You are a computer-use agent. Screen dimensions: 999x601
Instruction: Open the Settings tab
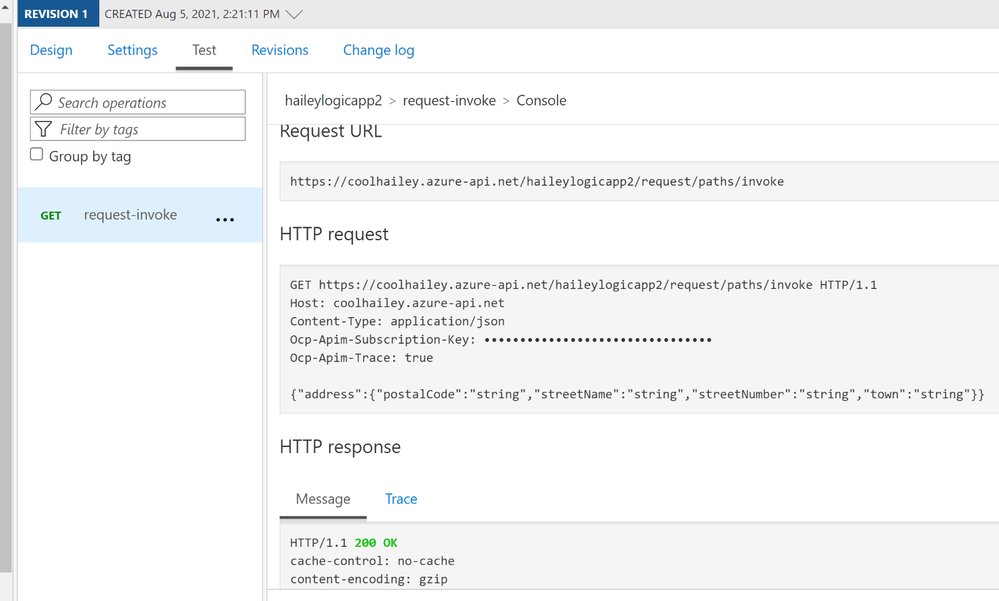tap(132, 50)
